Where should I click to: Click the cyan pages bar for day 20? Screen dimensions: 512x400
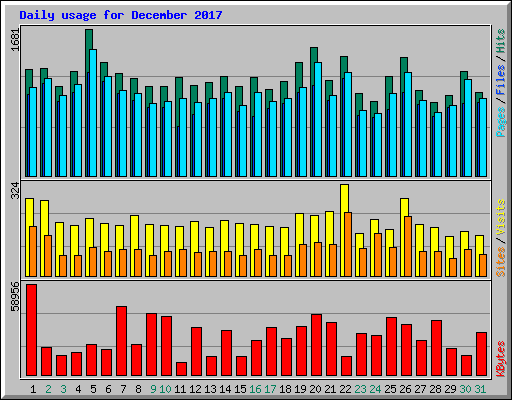pos(318,119)
